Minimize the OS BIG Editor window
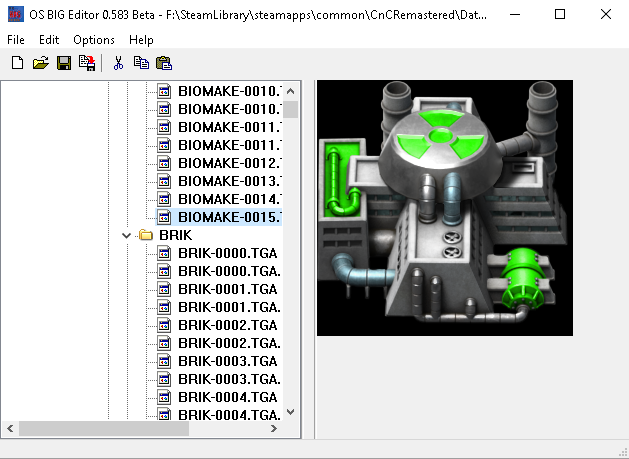The height and width of the screenshot is (459, 629). tap(515, 14)
